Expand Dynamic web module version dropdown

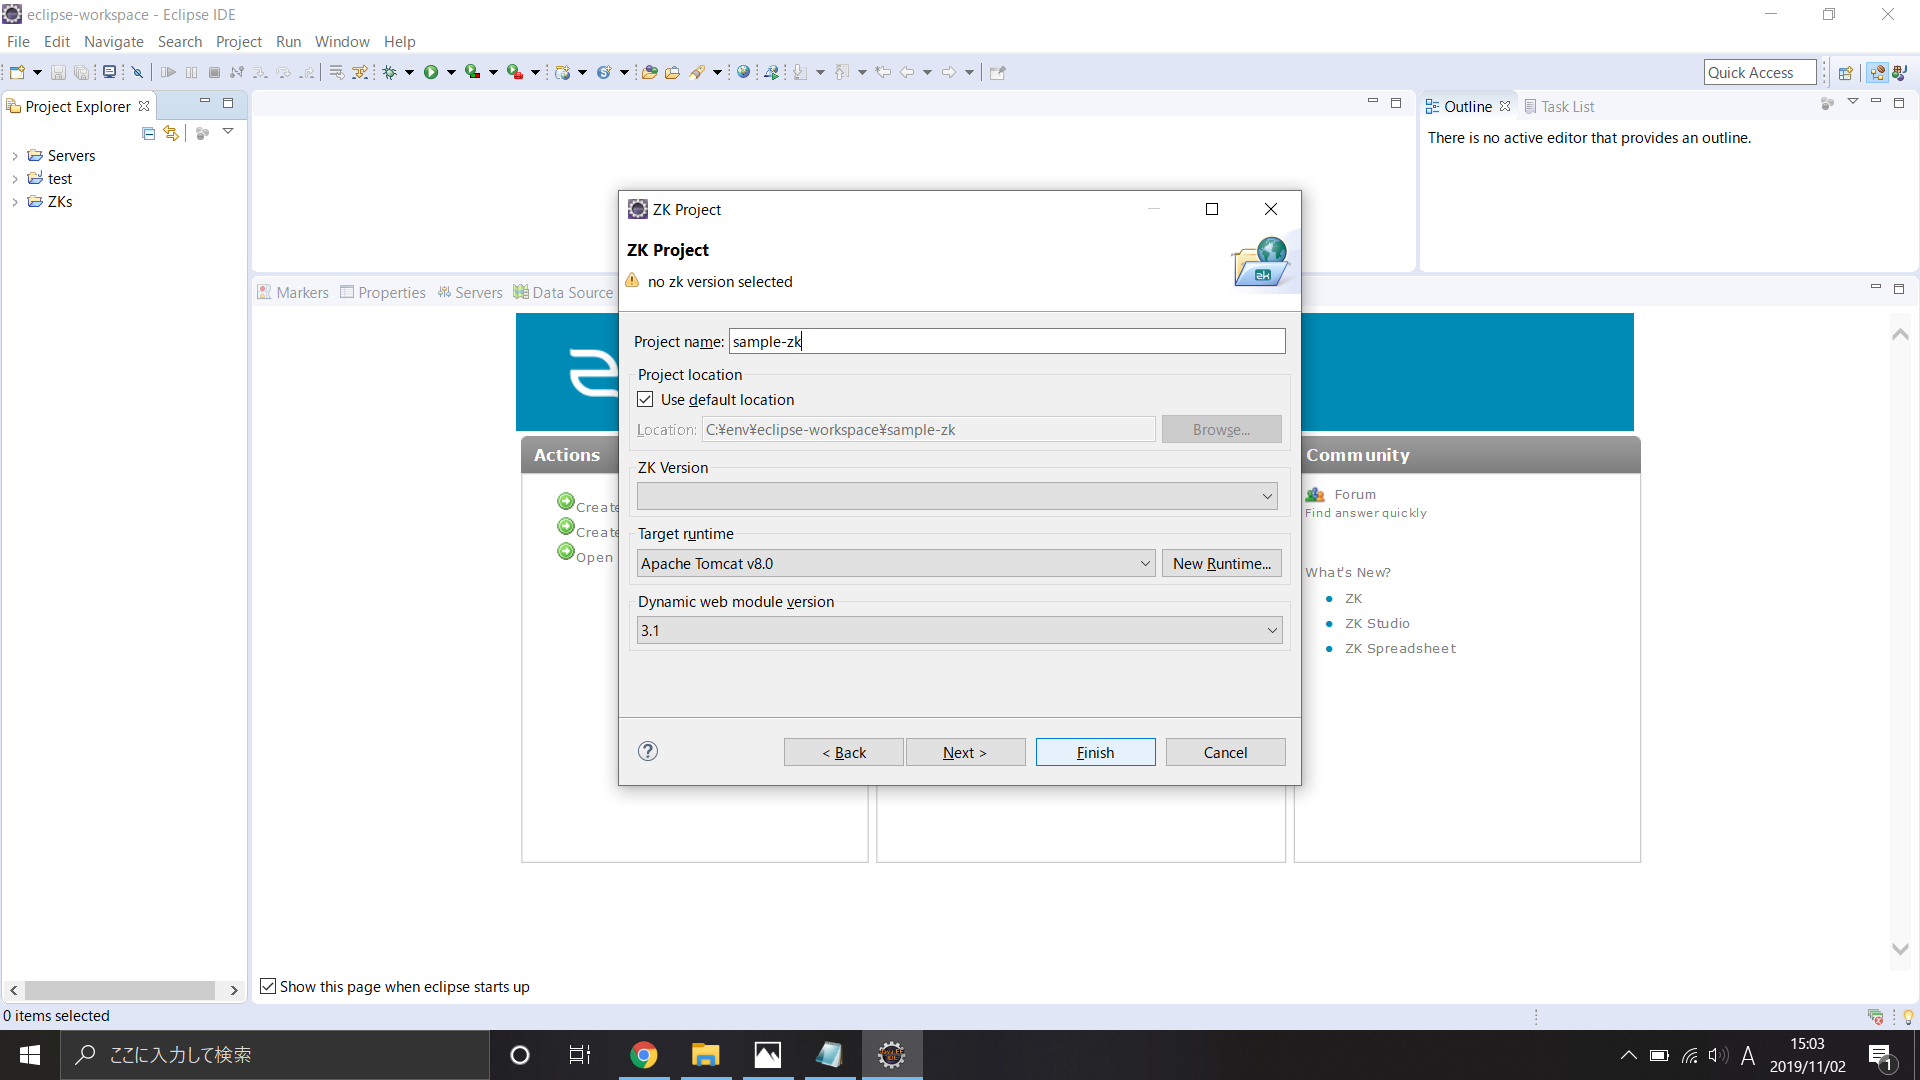click(x=959, y=630)
